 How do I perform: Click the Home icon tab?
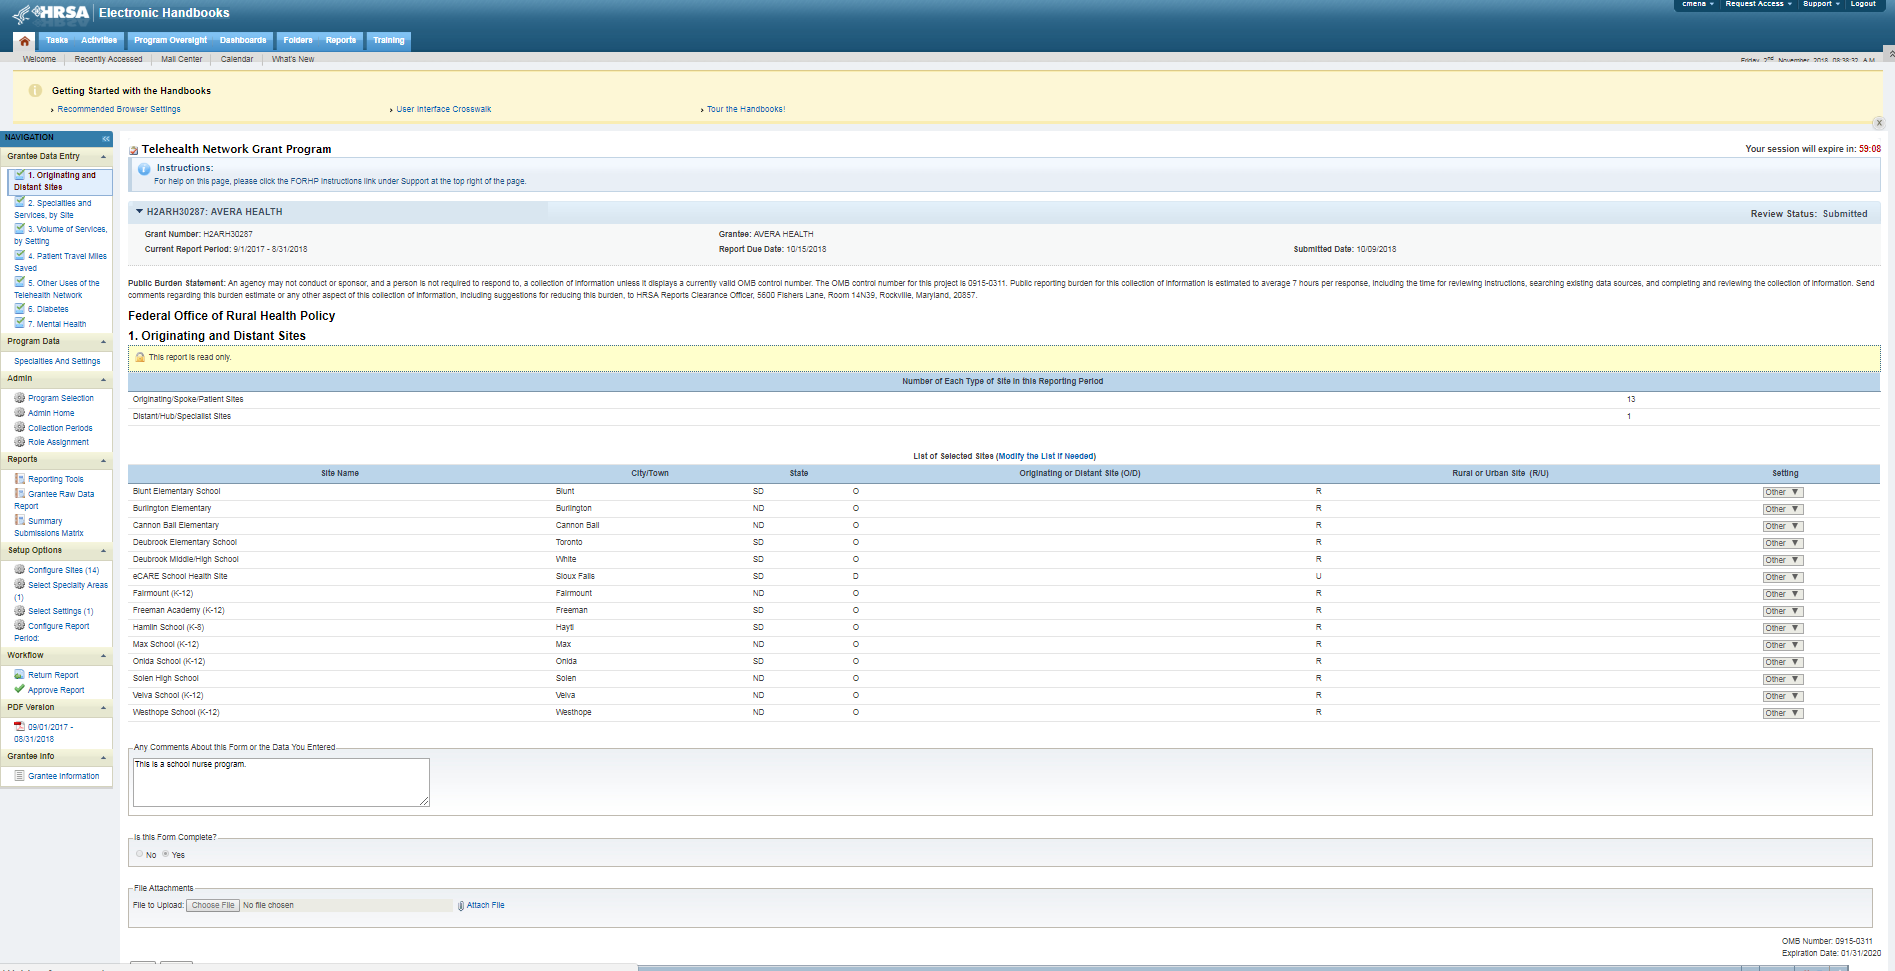tap(24, 41)
